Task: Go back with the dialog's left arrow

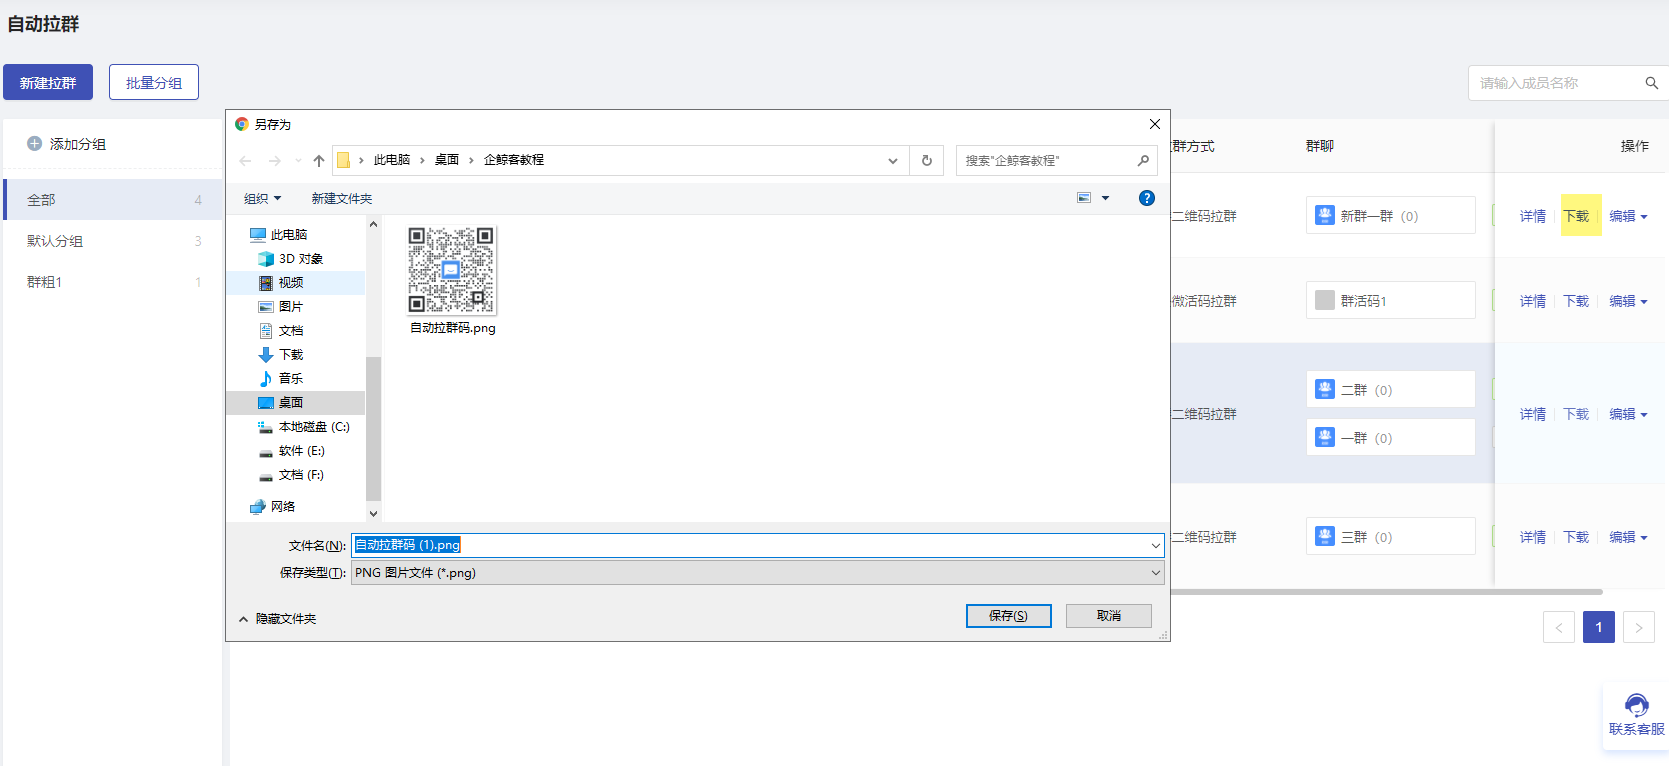Action: [x=246, y=160]
